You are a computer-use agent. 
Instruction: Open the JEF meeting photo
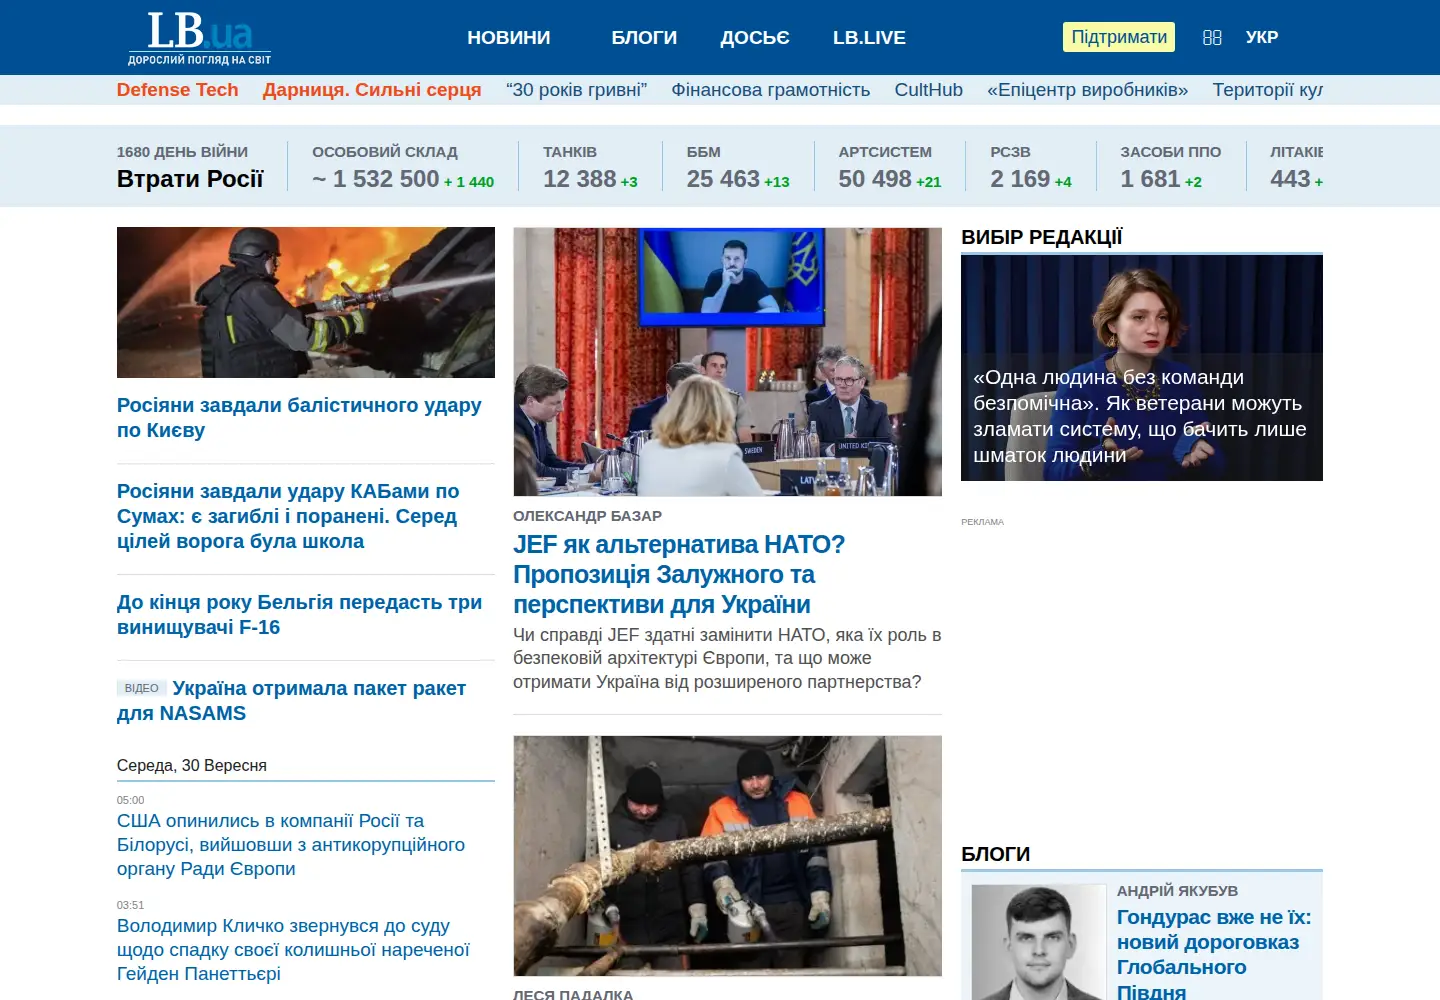tap(728, 362)
